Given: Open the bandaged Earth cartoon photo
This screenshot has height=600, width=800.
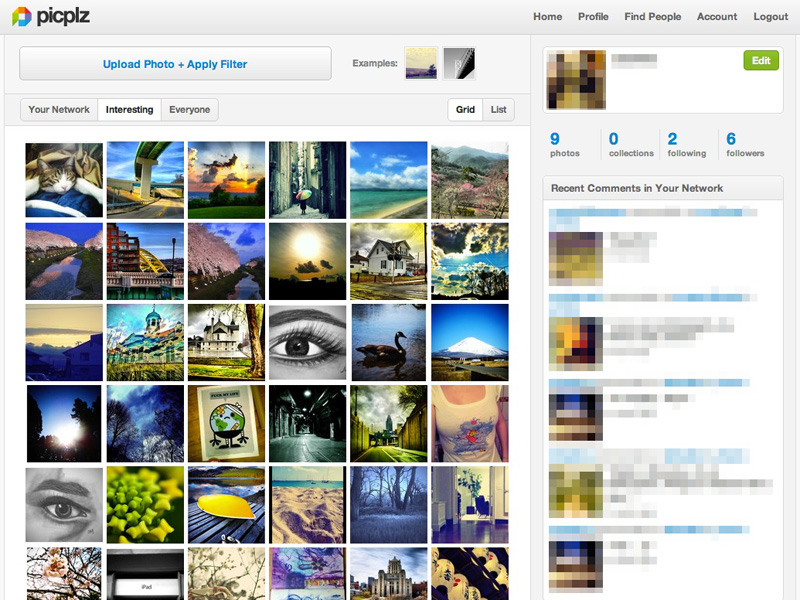Looking at the screenshot, I should point(226,423).
